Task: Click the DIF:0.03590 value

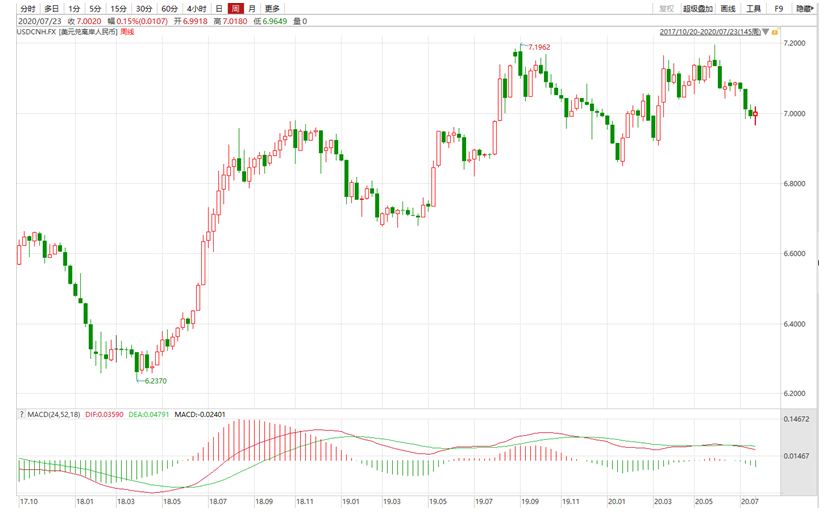Action: click(104, 414)
